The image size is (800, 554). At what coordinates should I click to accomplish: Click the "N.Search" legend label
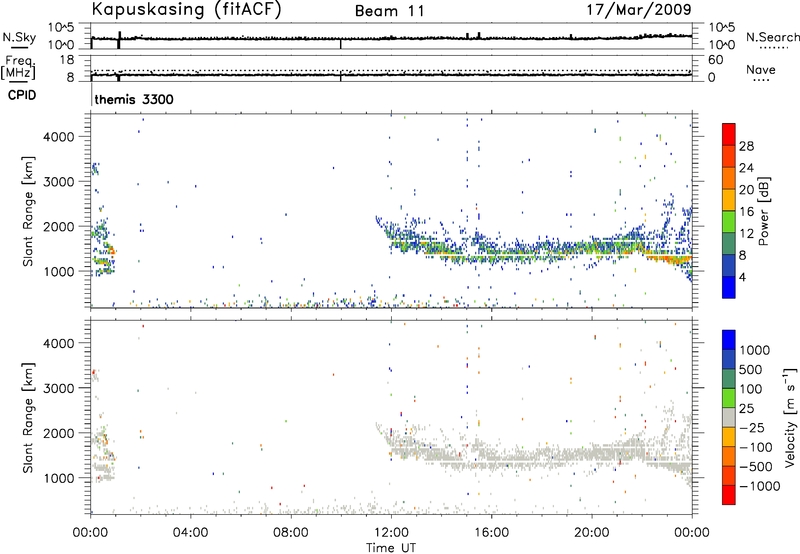pyautogui.click(x=772, y=37)
